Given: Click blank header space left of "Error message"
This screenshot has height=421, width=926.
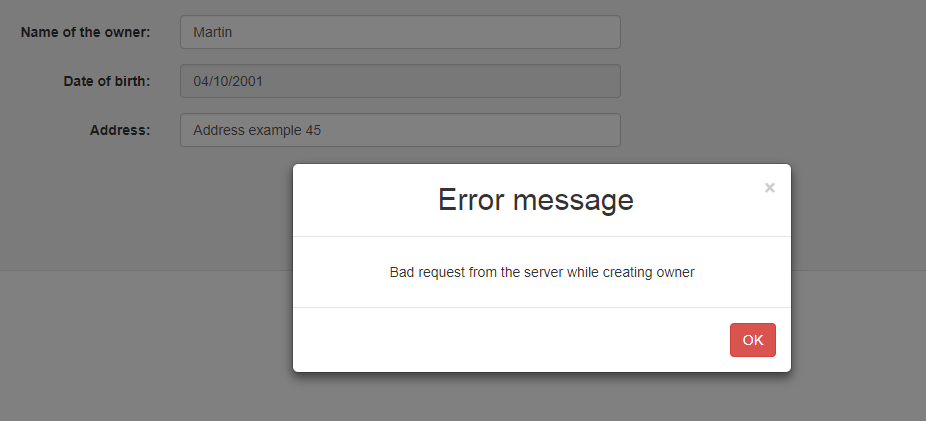Looking at the screenshot, I should pos(360,200).
